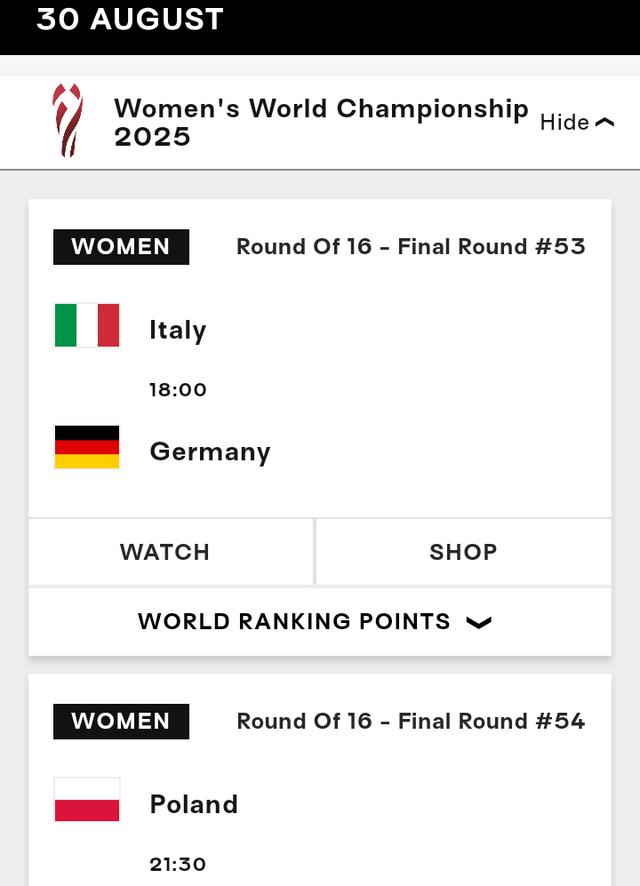640x886 pixels.
Task: Open the SHOP option for match #53
Action: 463,552
